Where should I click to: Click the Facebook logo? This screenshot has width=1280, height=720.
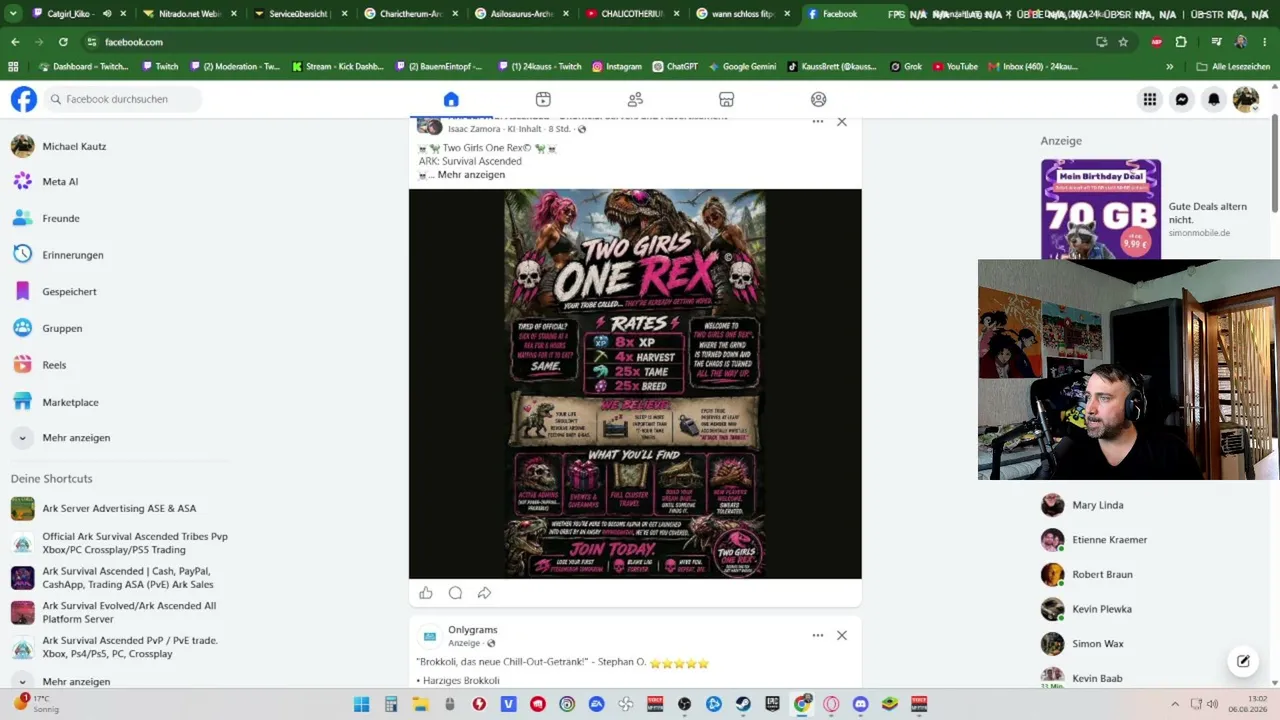pos(24,99)
